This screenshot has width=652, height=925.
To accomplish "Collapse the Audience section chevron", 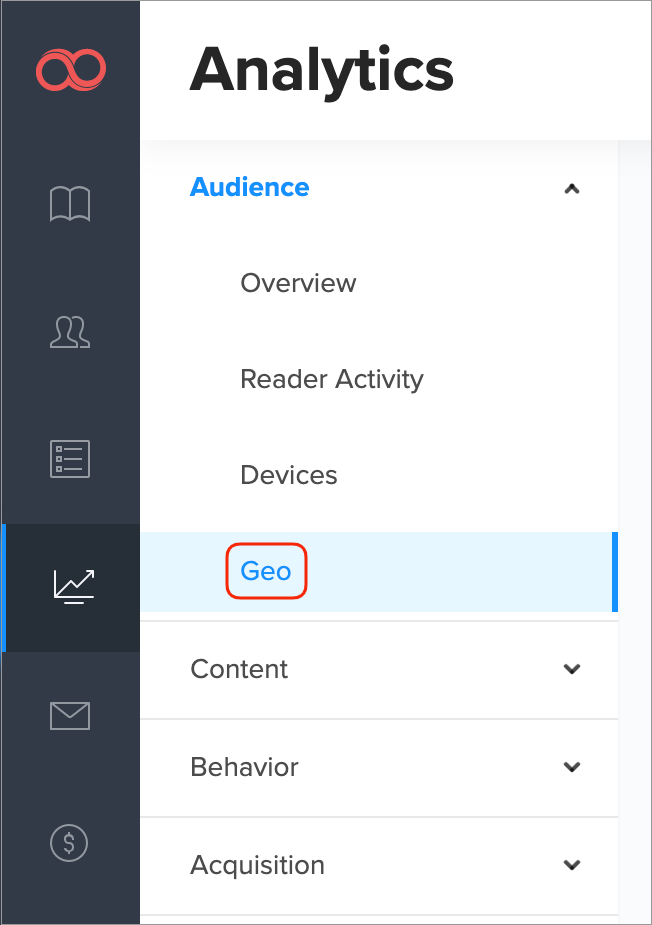I will (571, 188).
